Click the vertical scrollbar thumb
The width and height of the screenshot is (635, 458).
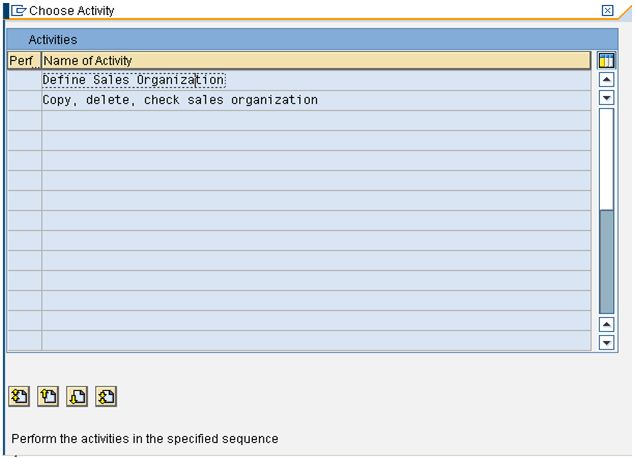click(x=606, y=260)
